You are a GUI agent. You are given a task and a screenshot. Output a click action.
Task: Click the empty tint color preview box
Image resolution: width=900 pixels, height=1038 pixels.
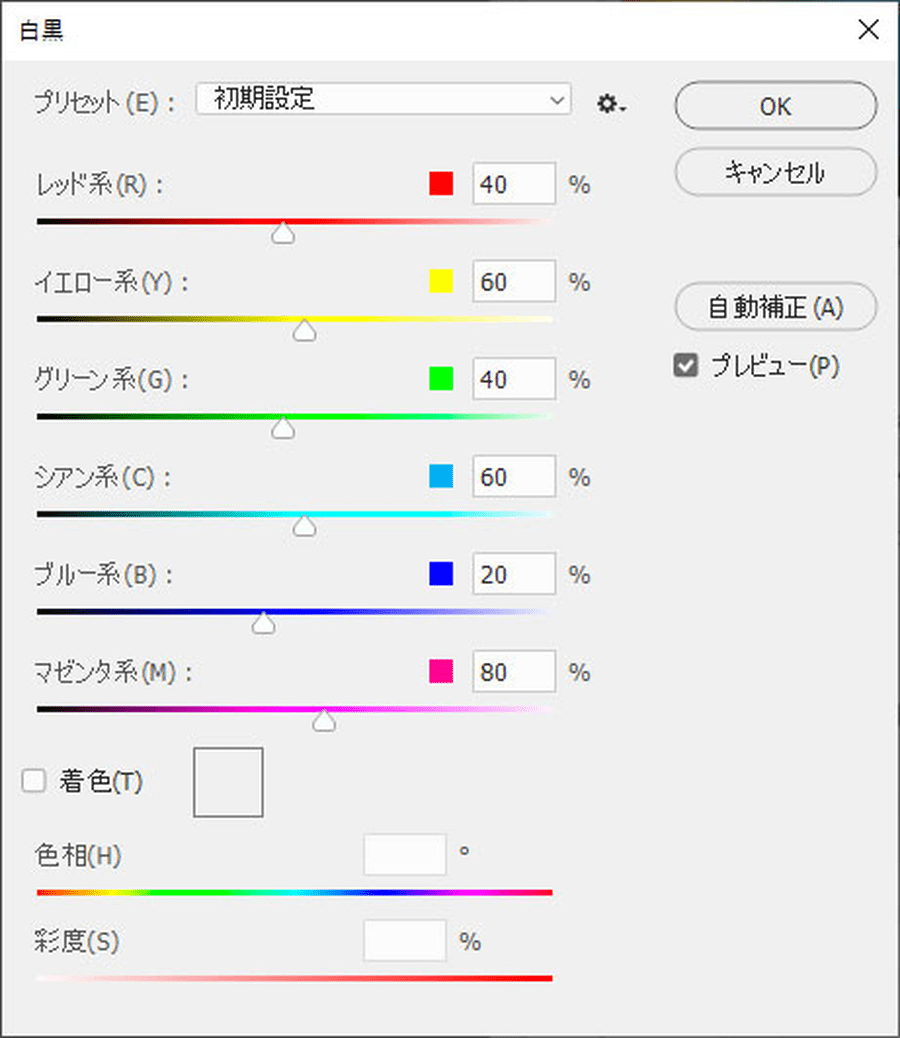(228, 782)
